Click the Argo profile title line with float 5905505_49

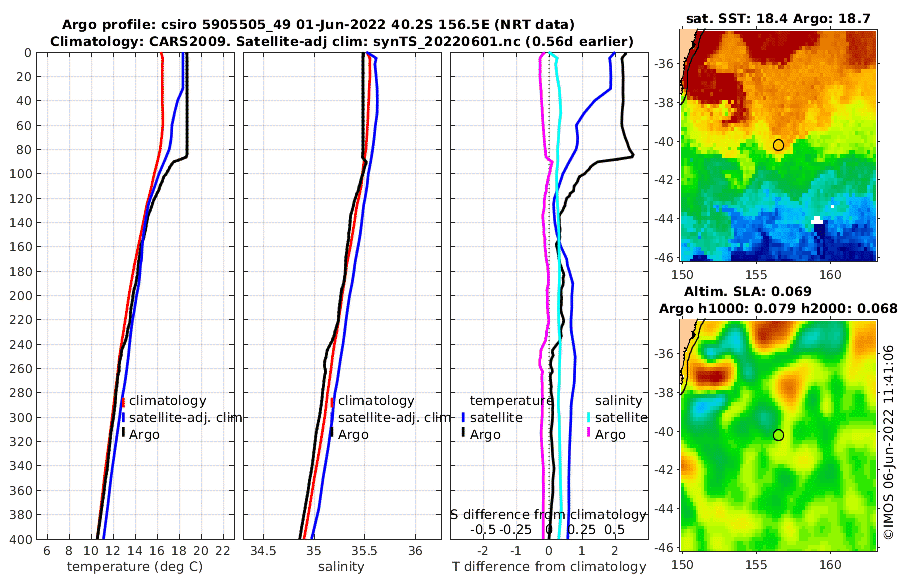coord(317,25)
